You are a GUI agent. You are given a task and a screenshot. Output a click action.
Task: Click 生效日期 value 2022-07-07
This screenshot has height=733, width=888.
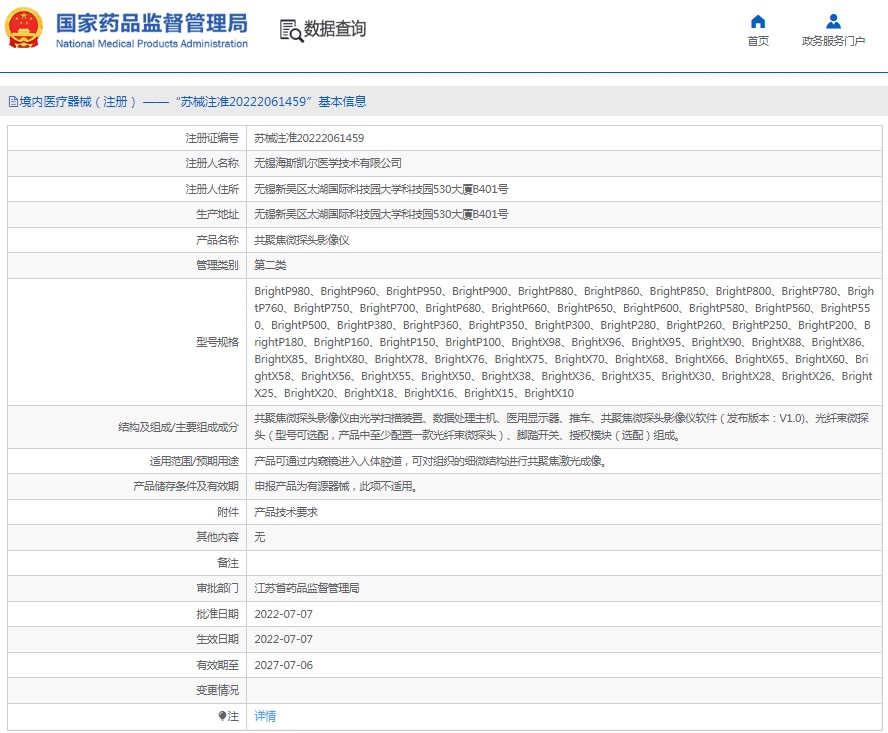coord(283,639)
